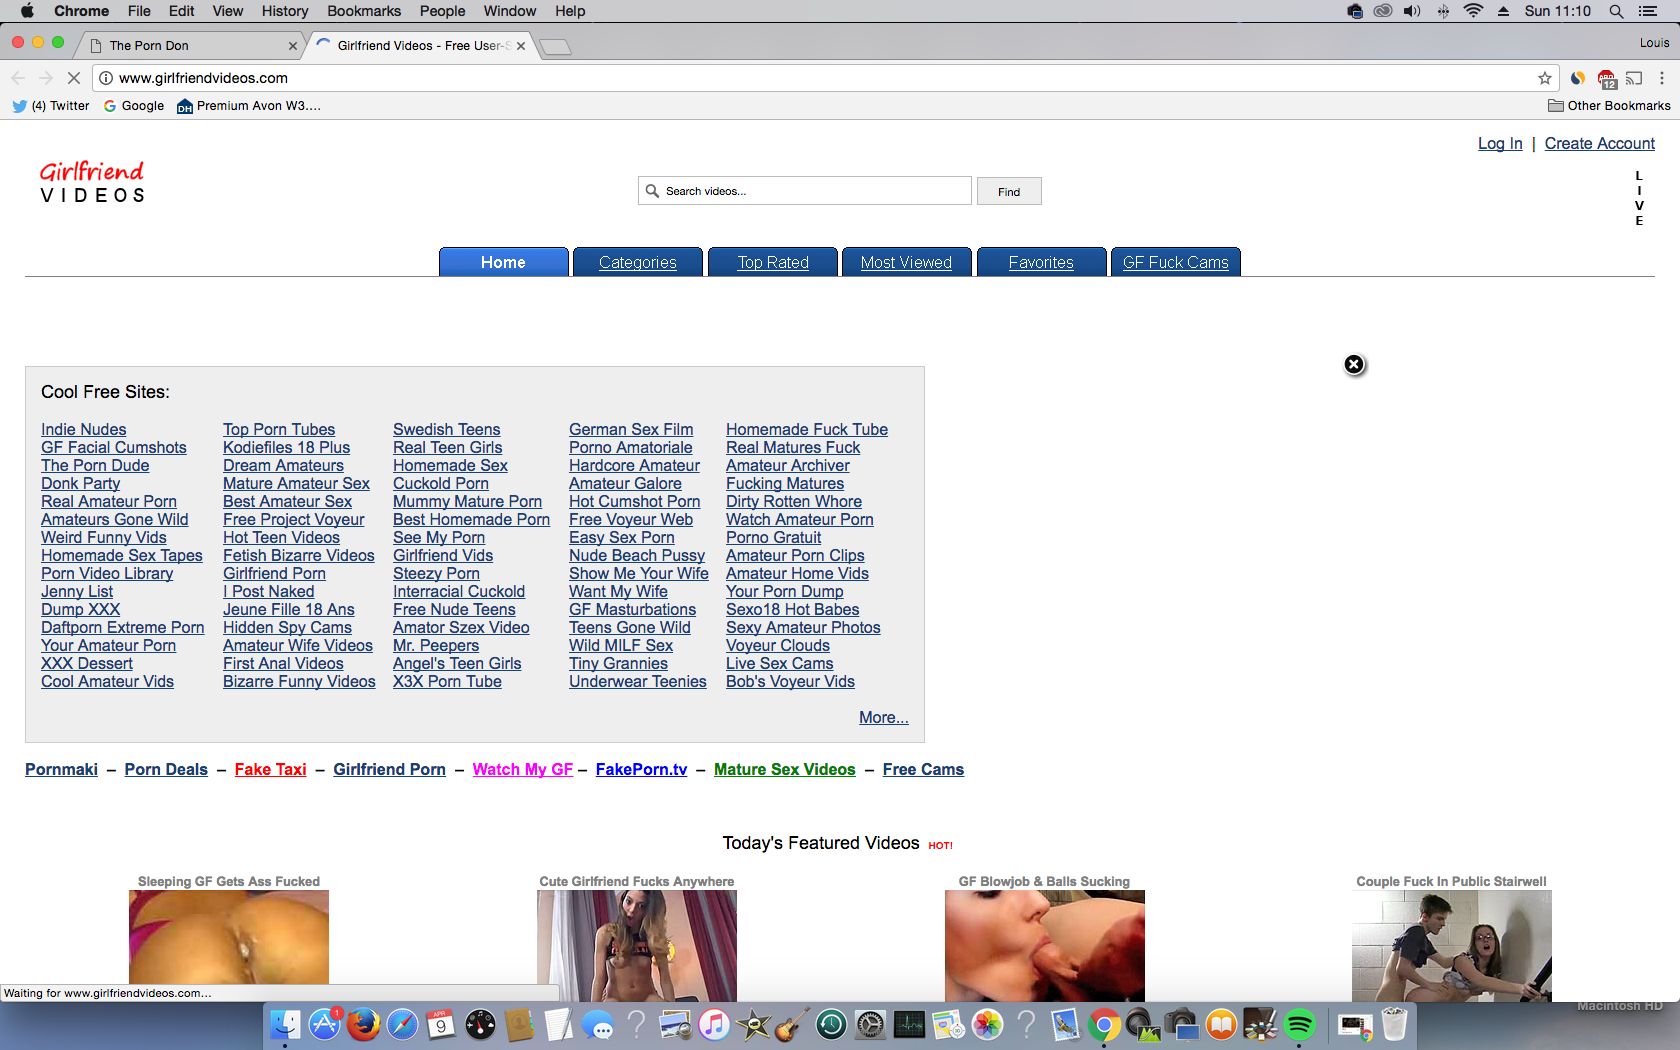This screenshot has height=1050, width=1680.
Task: Switch to The Porn Don tab
Action: click(190, 46)
